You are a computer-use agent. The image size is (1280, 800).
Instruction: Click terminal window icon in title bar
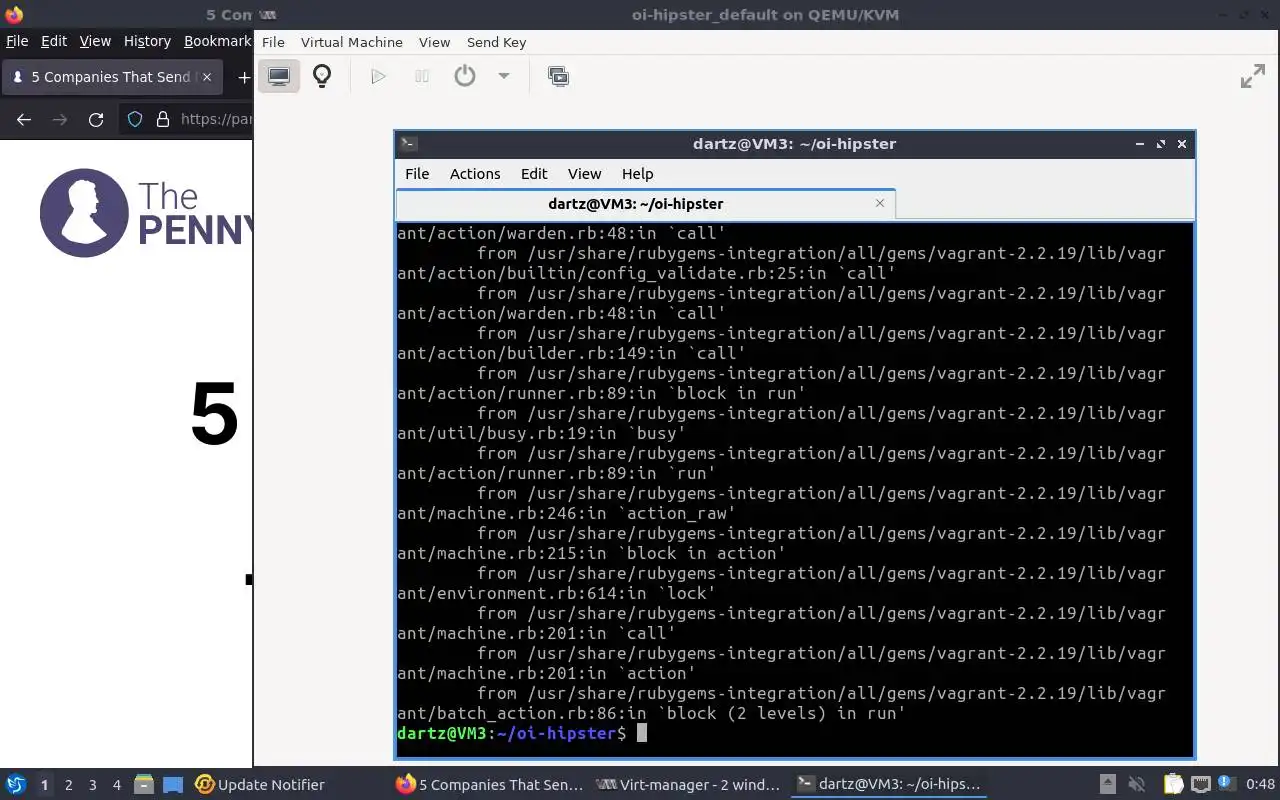point(408,143)
